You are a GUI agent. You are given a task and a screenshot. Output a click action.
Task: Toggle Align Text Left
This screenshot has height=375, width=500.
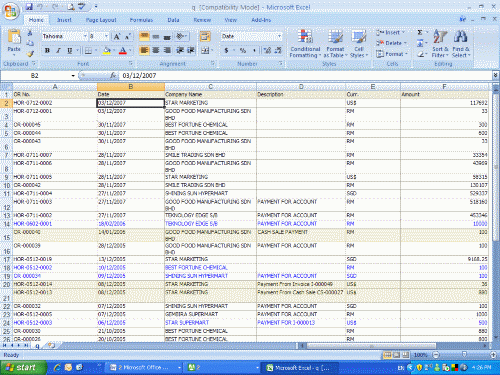pos(144,50)
